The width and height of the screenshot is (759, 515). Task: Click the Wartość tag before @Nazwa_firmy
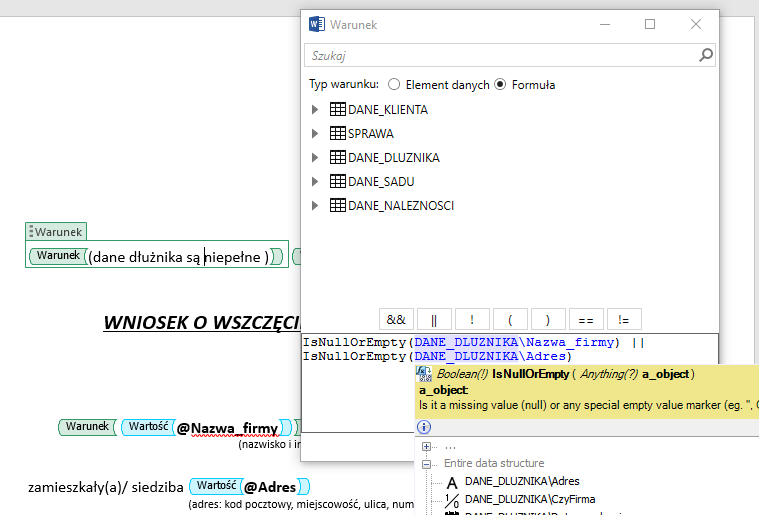tap(148, 427)
